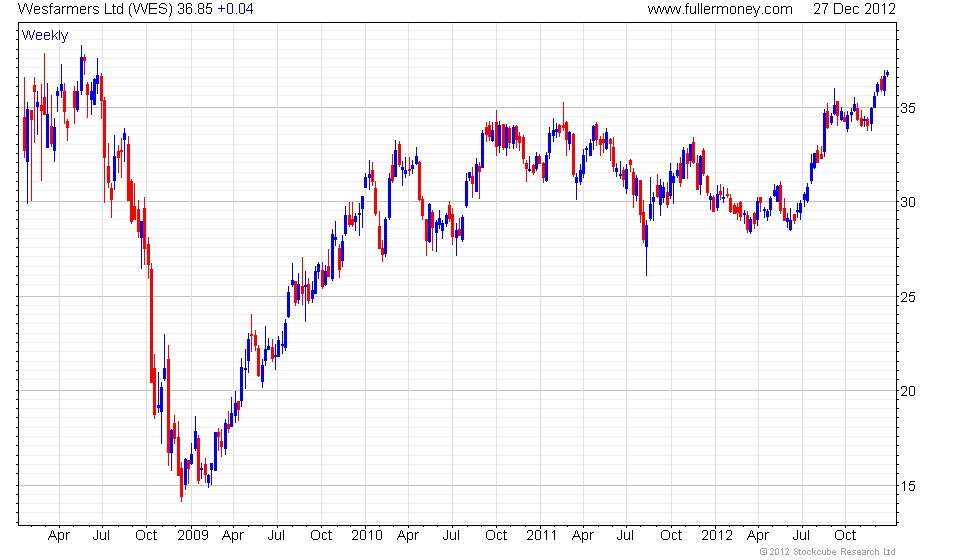Click the 2012 year label on the time axis

pyautogui.click(x=716, y=535)
